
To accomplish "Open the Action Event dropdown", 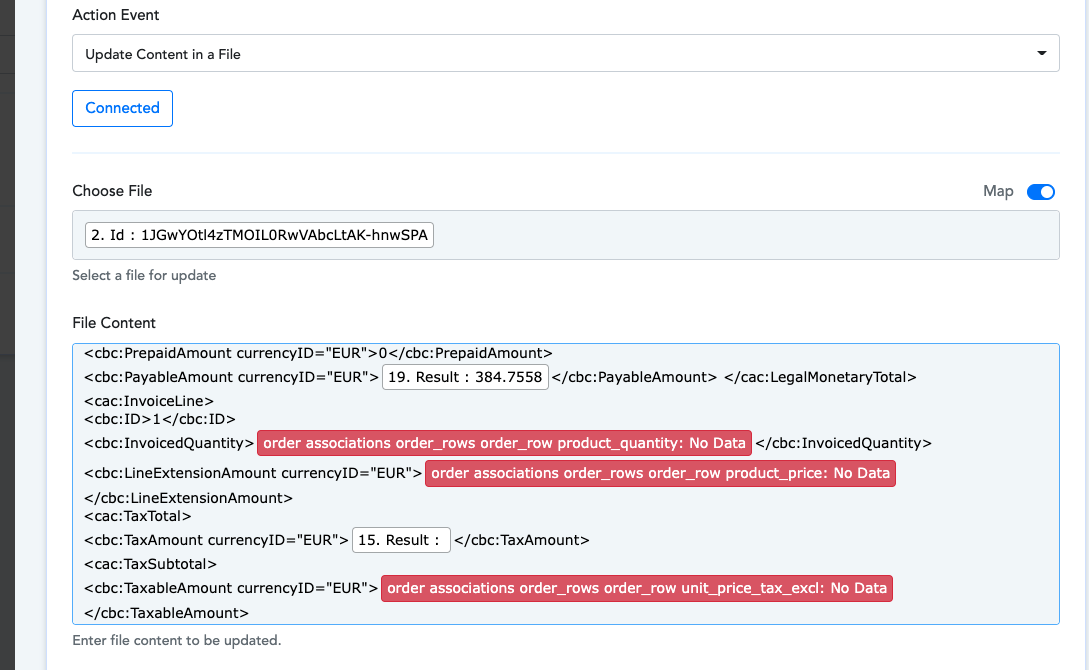I will tap(565, 53).
